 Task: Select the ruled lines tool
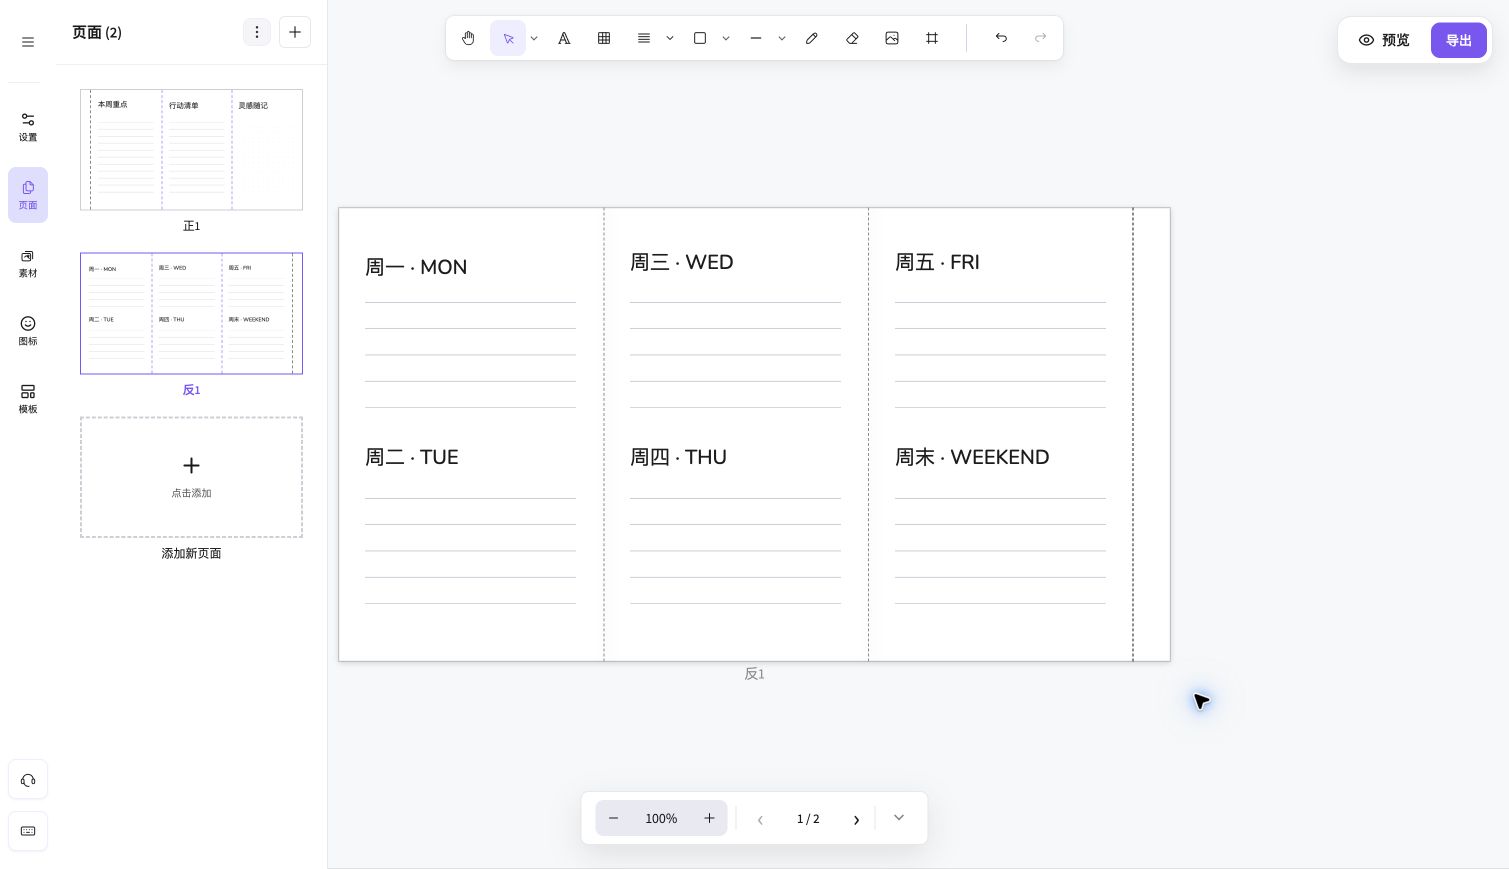coord(644,38)
